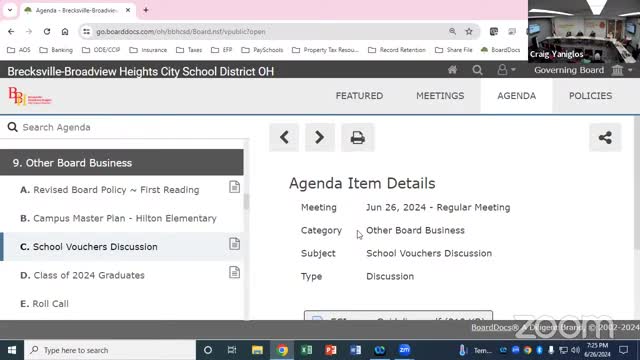Click the Windows taskbar search box
Screen dimensions: 640x360
(x=110, y=350)
